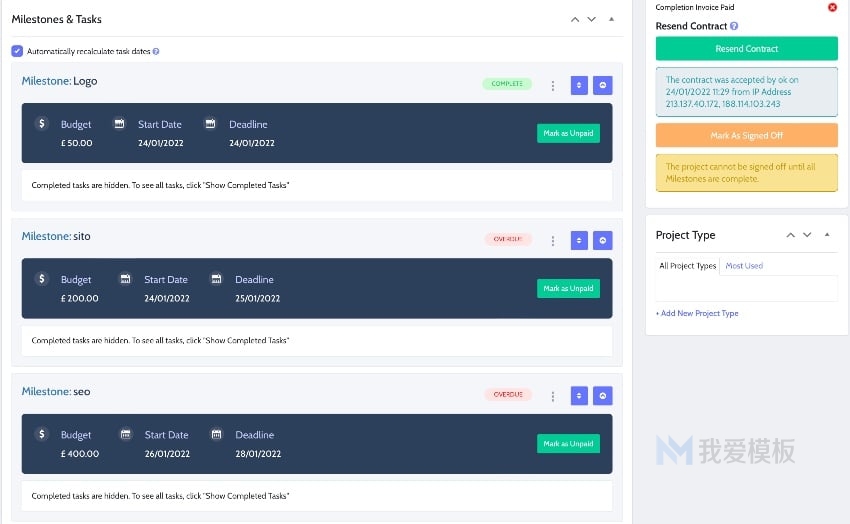
Task: Click the Milestone: Logo title
Action: pos(60,81)
